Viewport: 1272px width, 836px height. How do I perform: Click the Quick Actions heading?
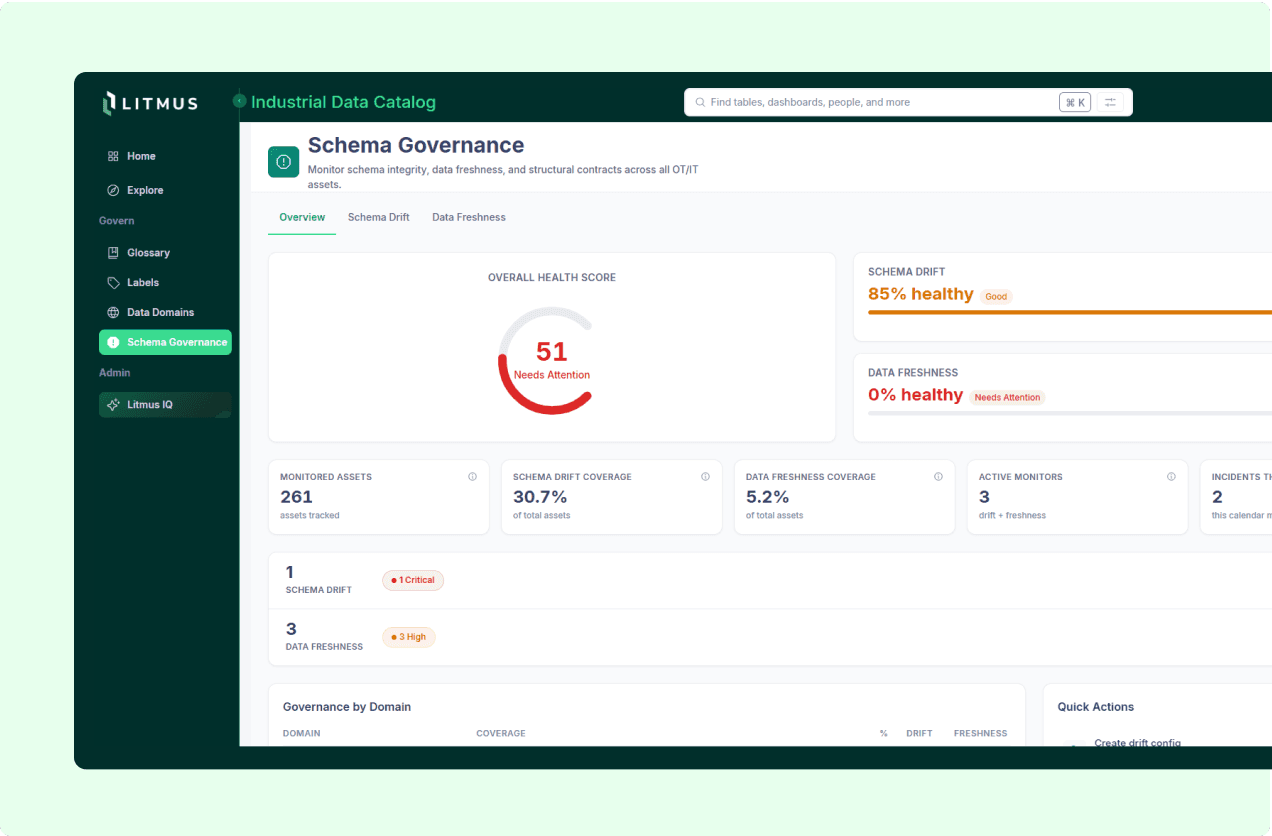1096,707
